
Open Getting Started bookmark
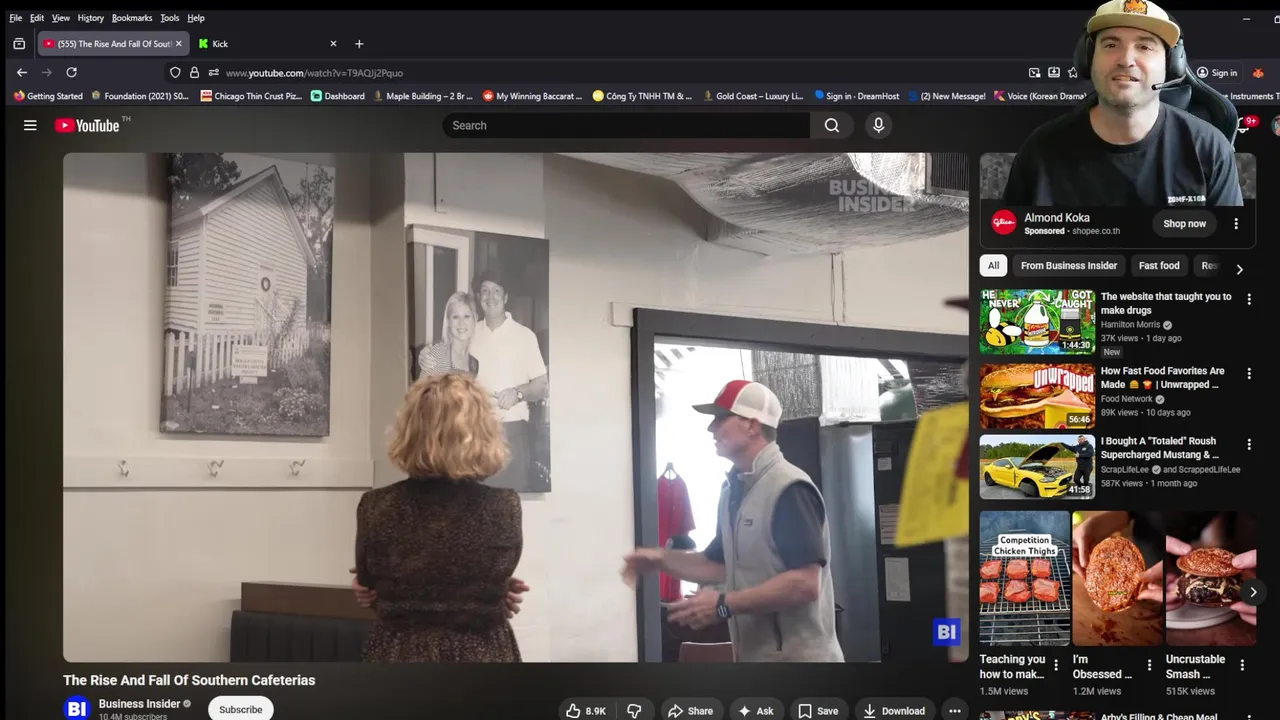[48, 96]
